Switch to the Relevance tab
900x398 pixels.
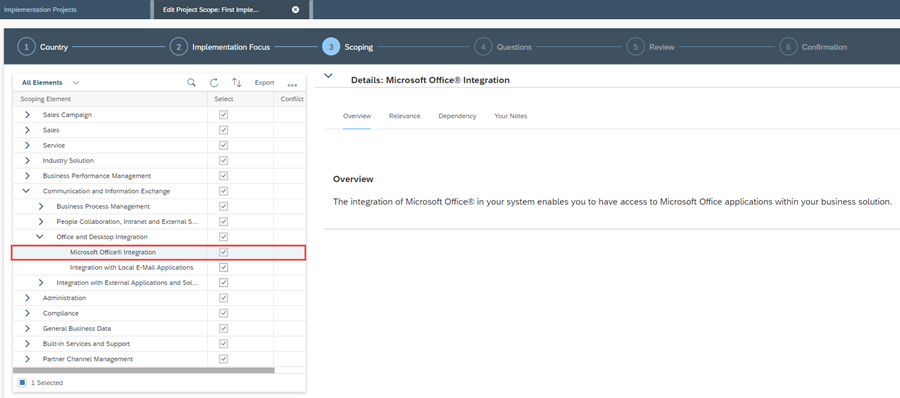[x=405, y=116]
